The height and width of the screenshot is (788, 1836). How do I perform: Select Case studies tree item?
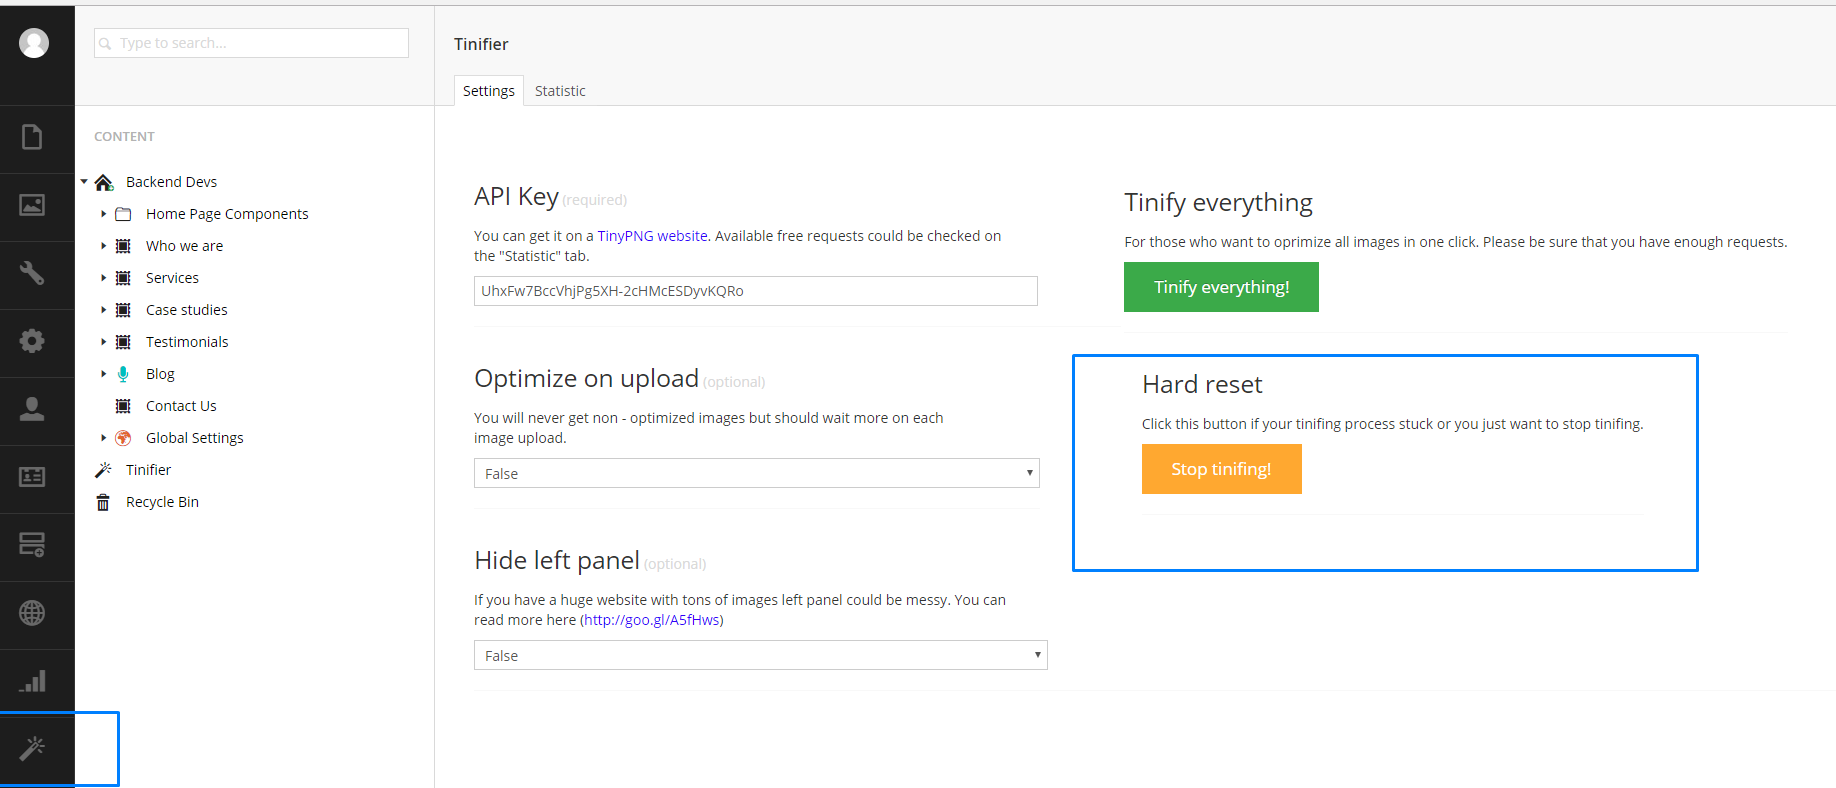click(186, 310)
